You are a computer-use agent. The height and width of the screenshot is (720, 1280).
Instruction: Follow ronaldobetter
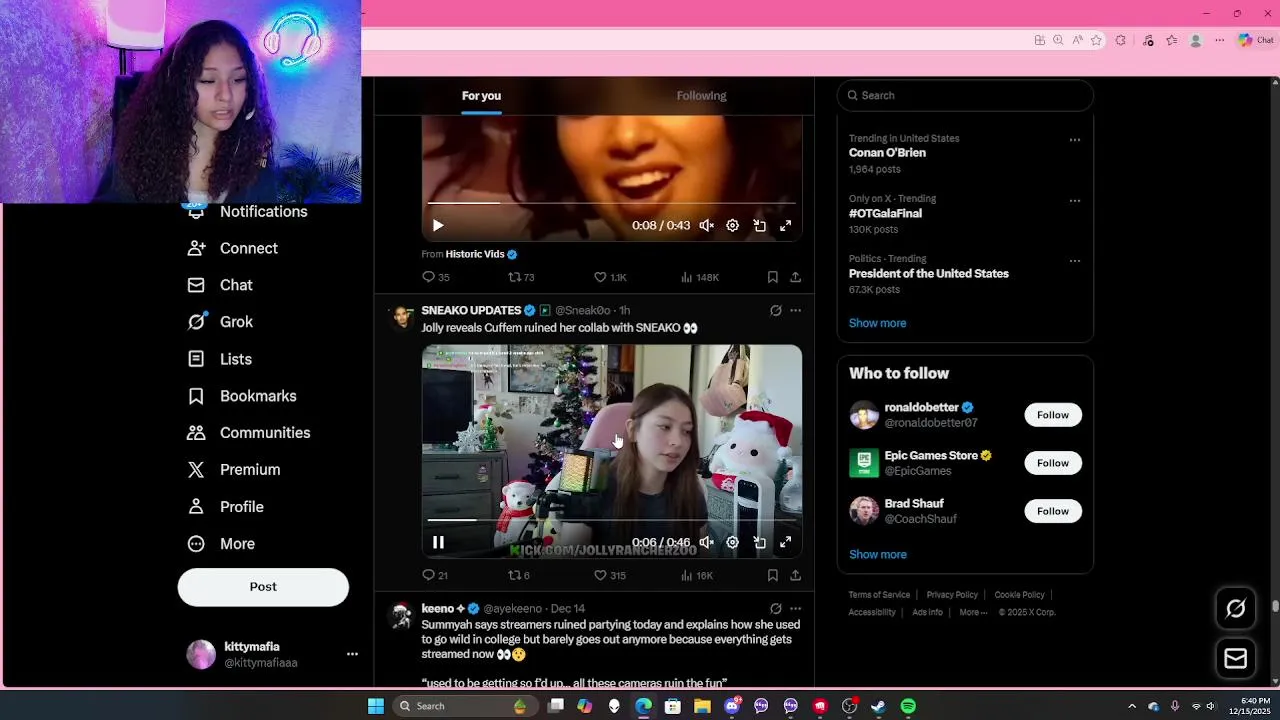1052,415
